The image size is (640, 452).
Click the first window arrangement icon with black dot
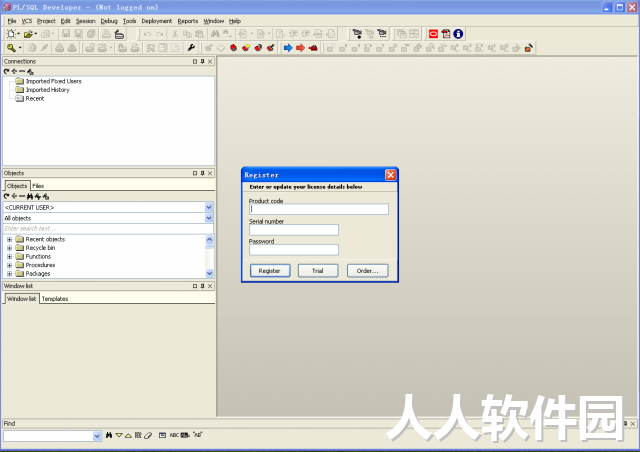click(357, 34)
